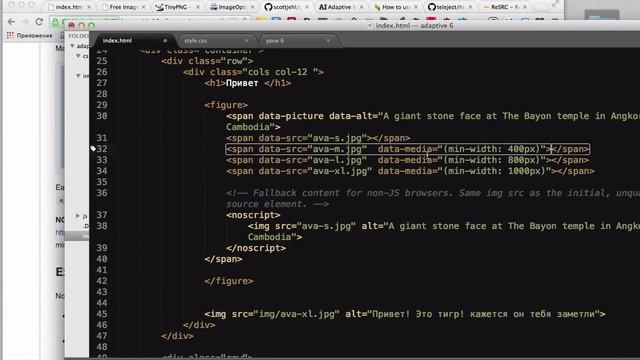Select the Free Images tab in Chrome
640x360 pixels.
[x=122, y=7]
